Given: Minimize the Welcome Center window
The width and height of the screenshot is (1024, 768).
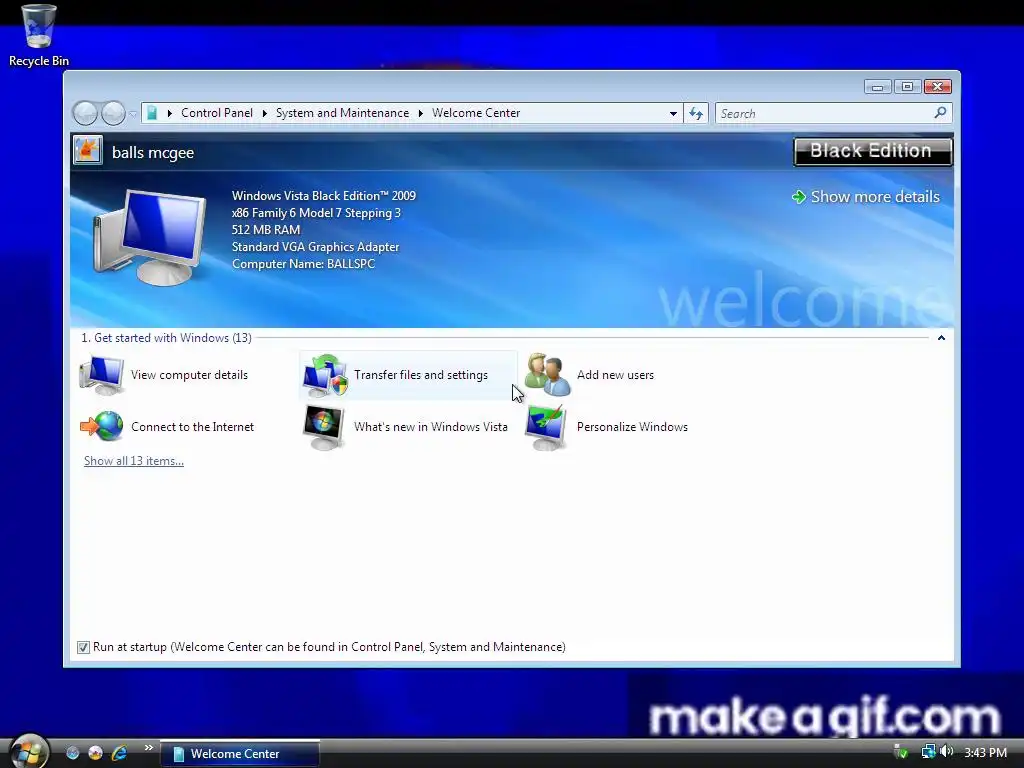Looking at the screenshot, I should pos(877,86).
